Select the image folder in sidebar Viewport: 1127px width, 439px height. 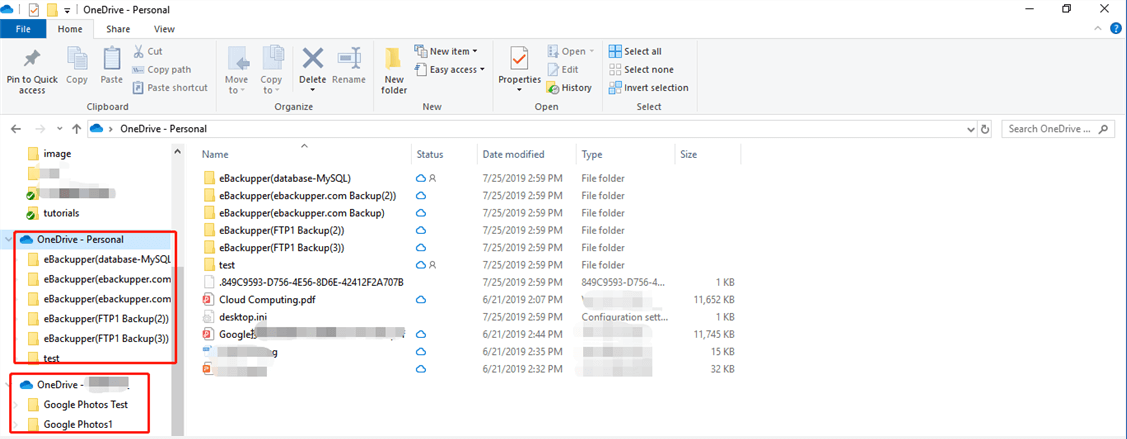click(x=57, y=154)
